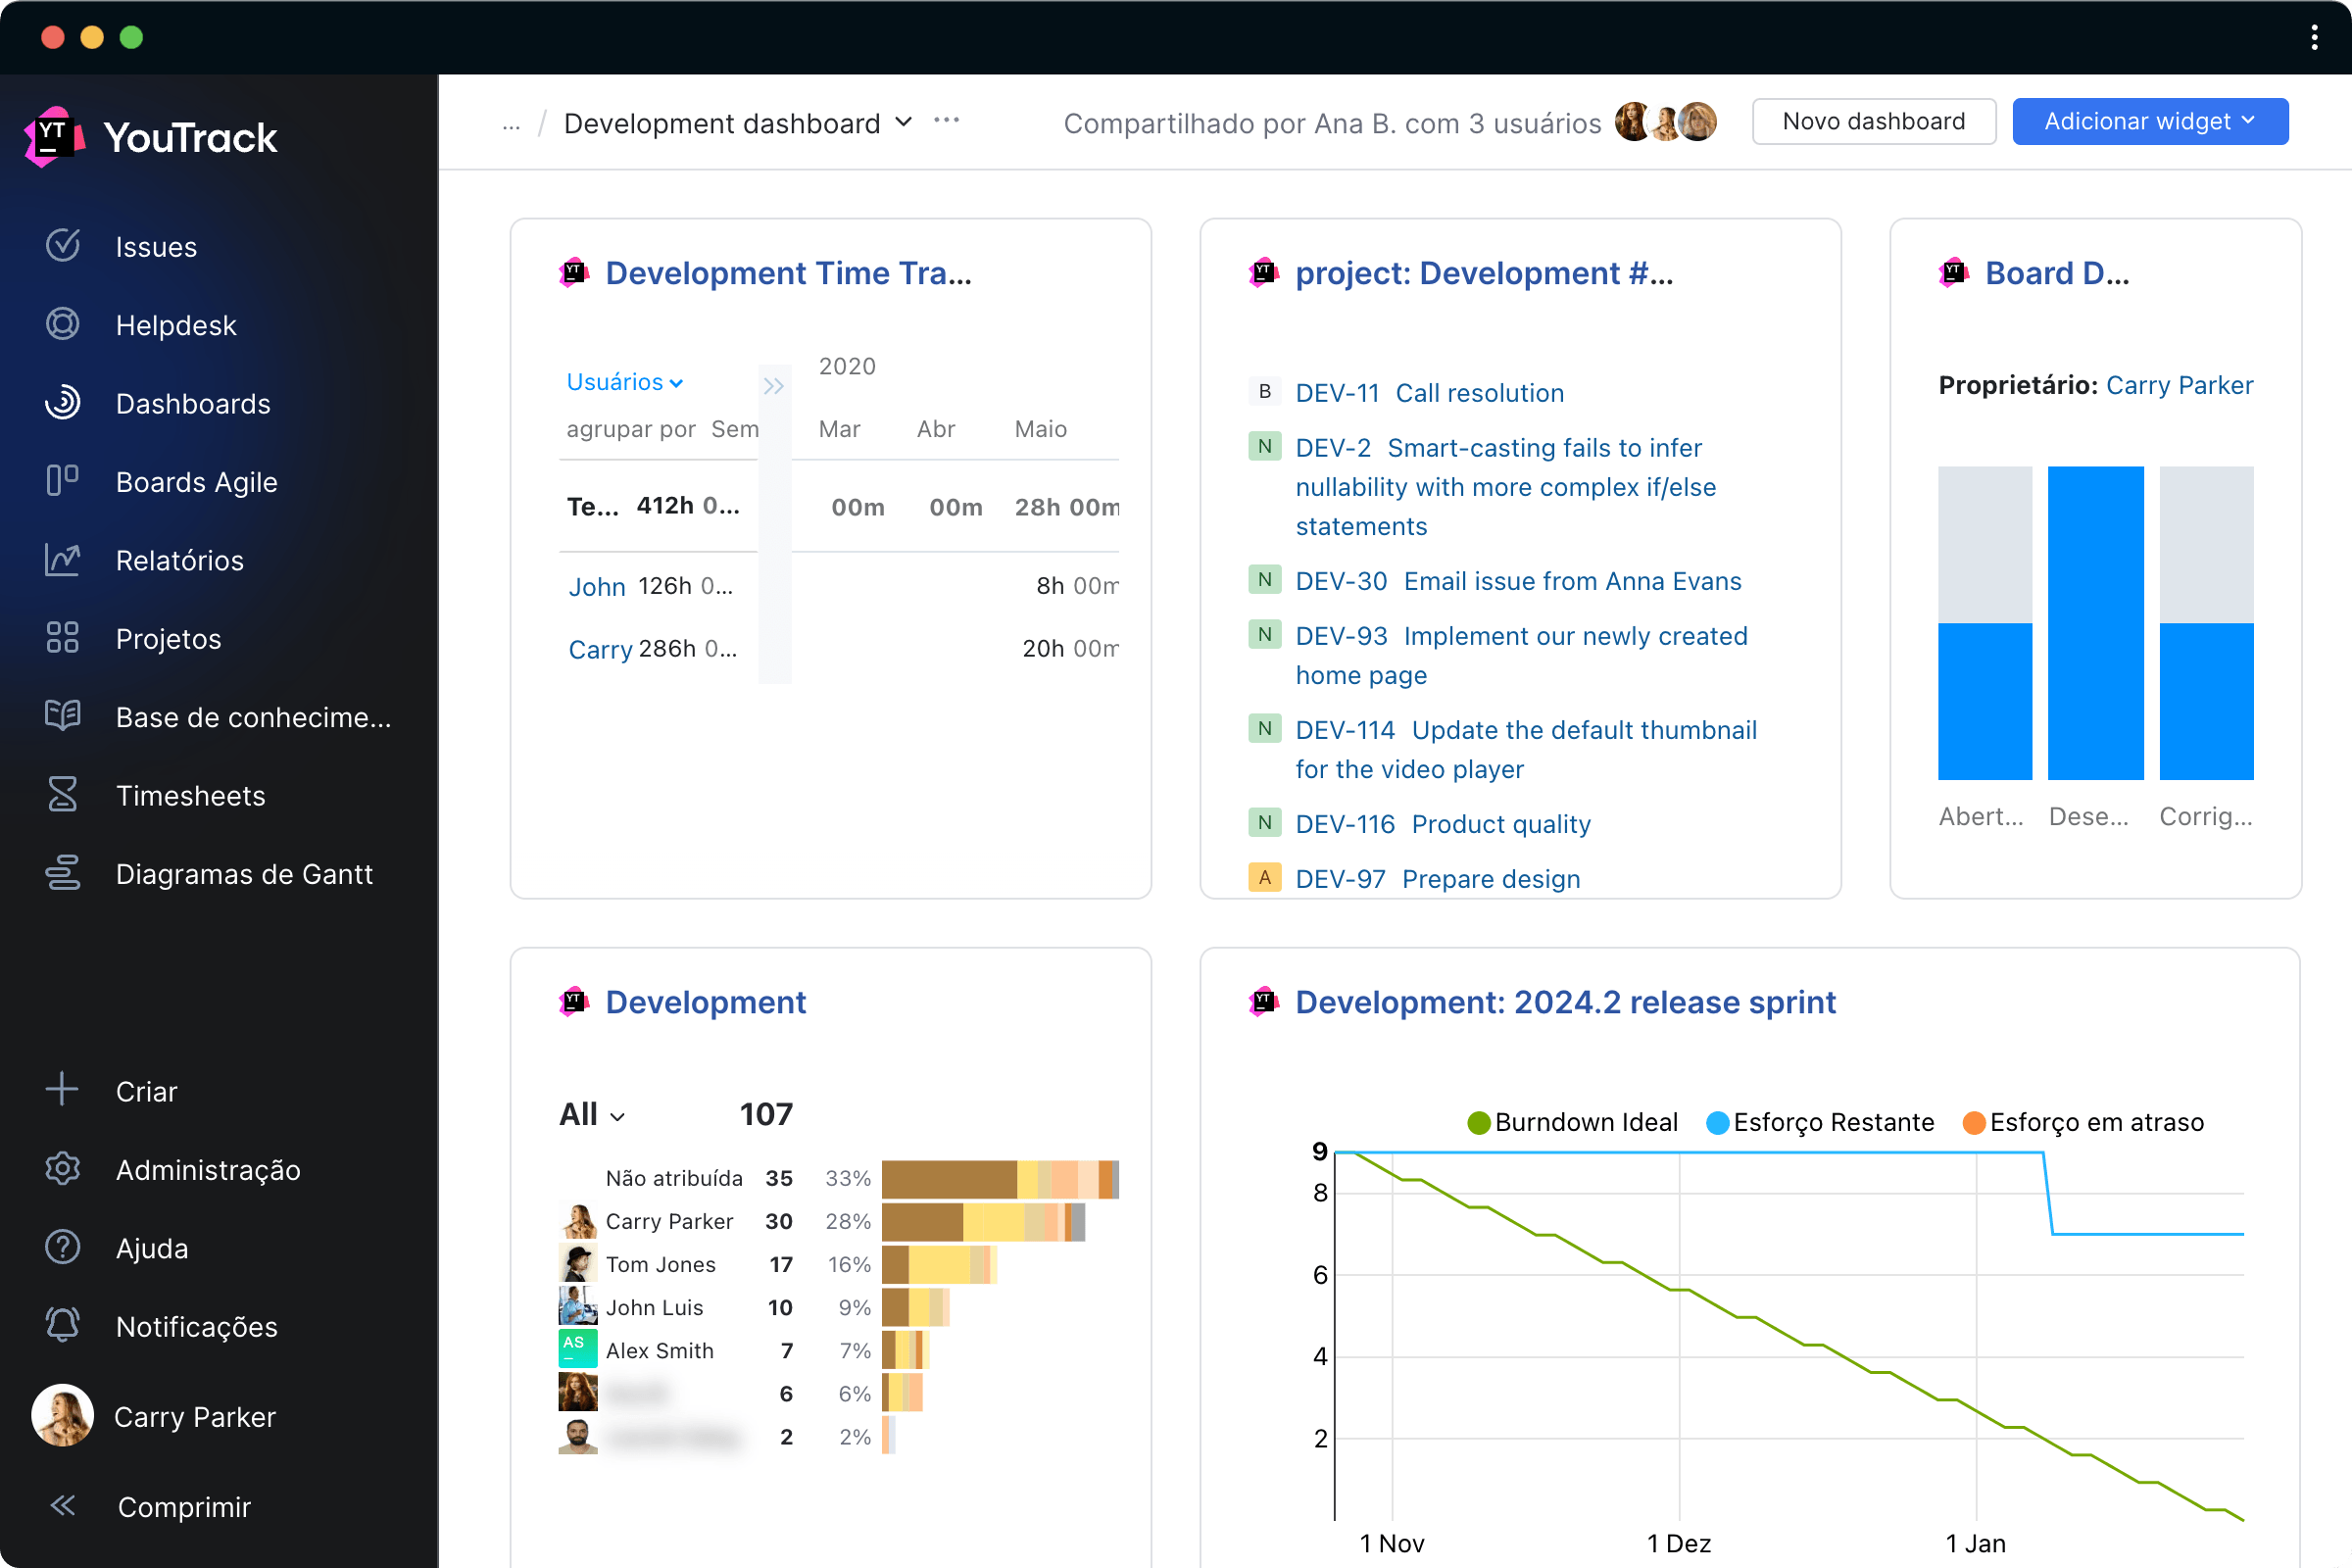Image resolution: width=2352 pixels, height=1568 pixels.
Task: Click Carry Parker profile in sidebar
Action: [x=196, y=1416]
